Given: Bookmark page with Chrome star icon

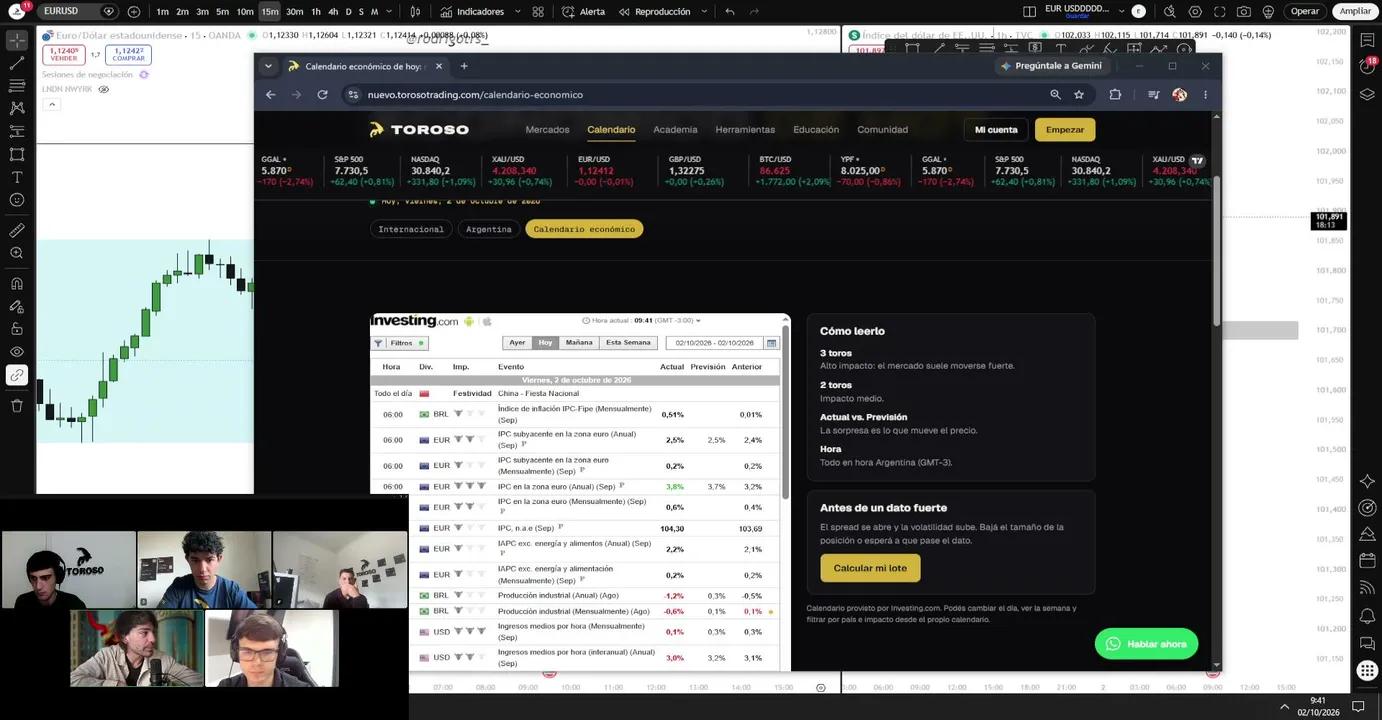Looking at the screenshot, I should pos(1079,94).
